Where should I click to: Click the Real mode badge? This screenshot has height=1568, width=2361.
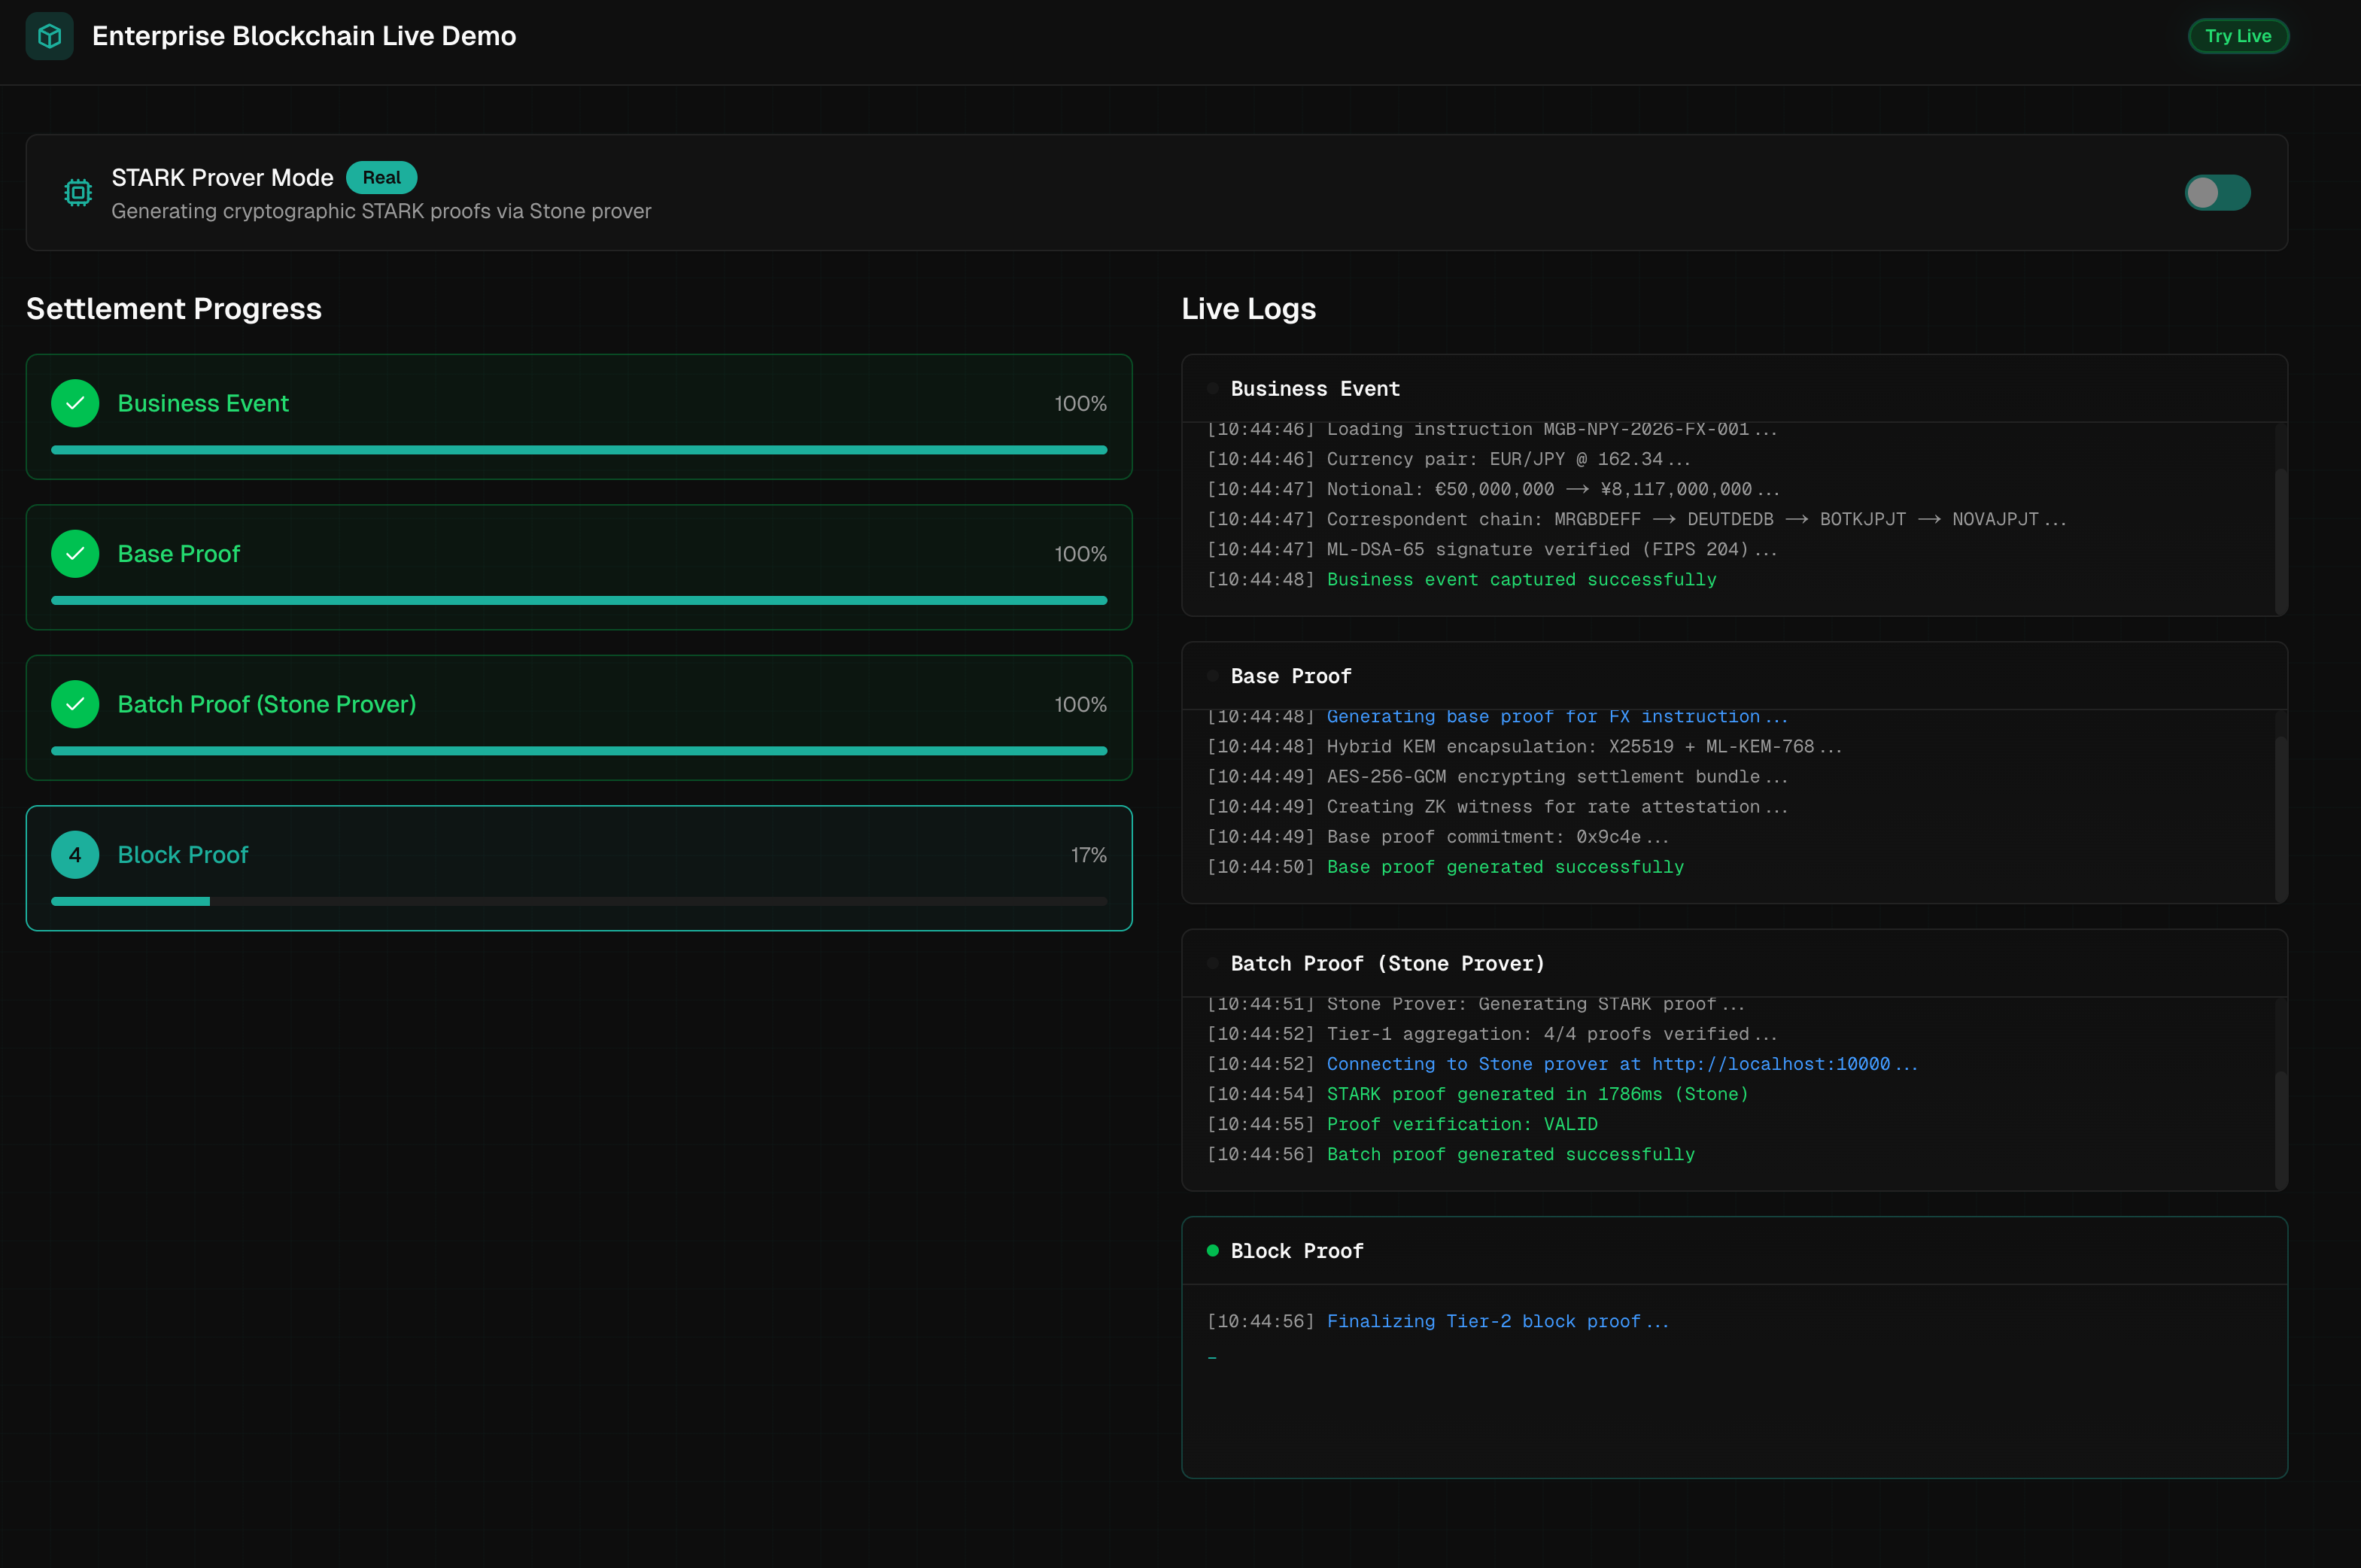(381, 177)
